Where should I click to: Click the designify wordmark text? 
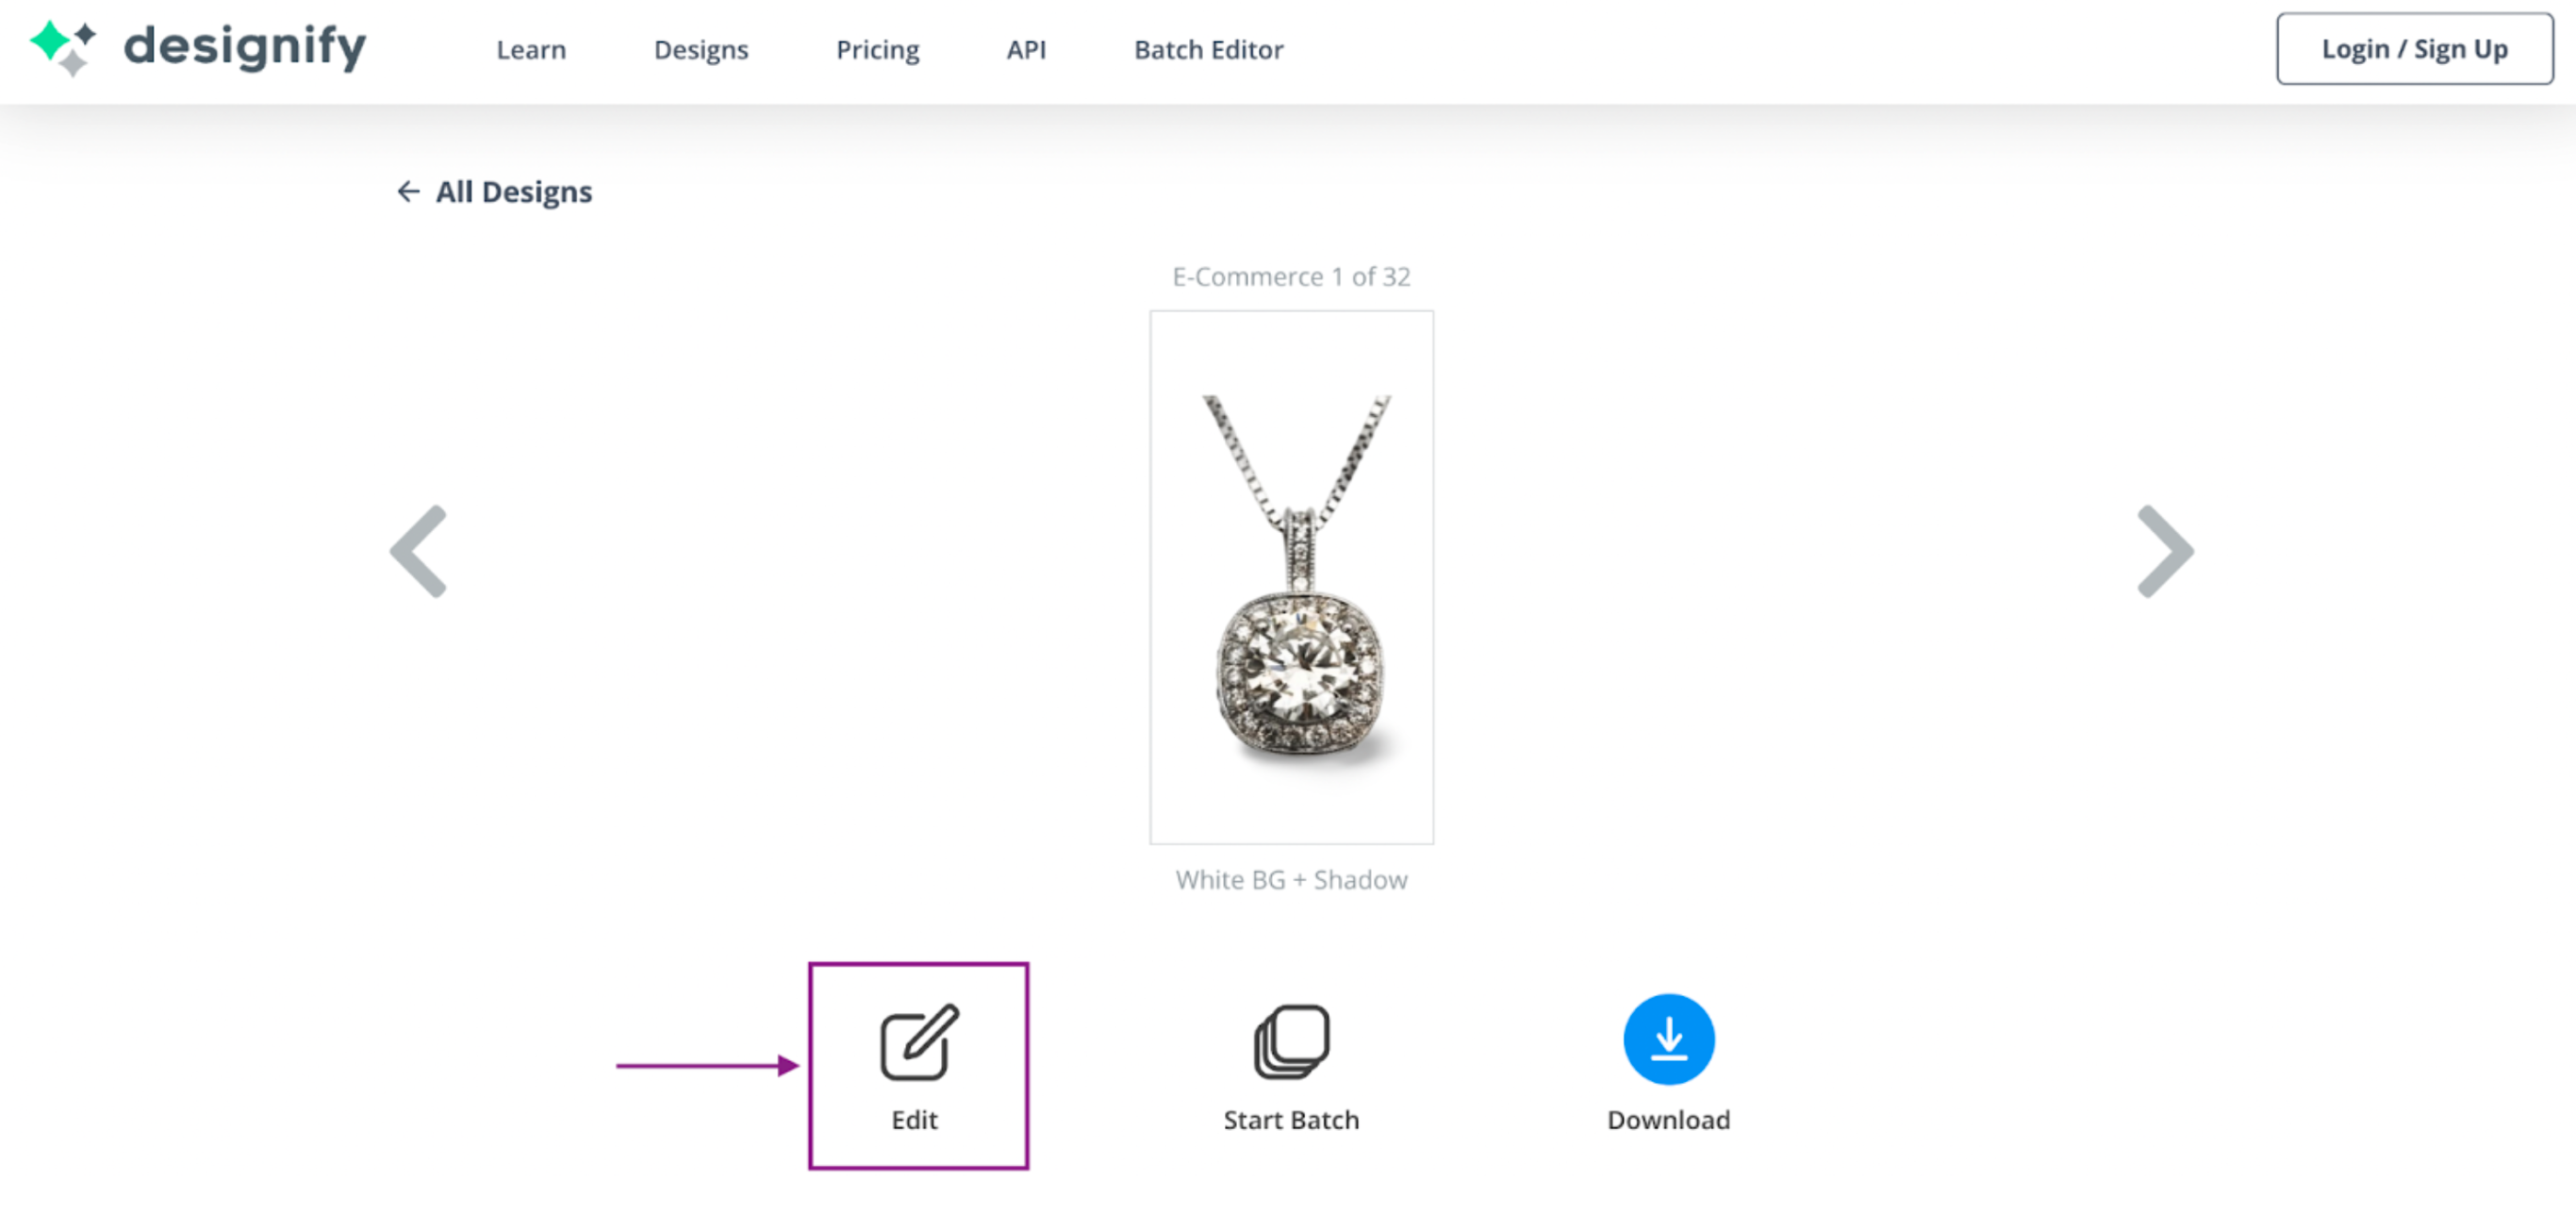pos(245,47)
